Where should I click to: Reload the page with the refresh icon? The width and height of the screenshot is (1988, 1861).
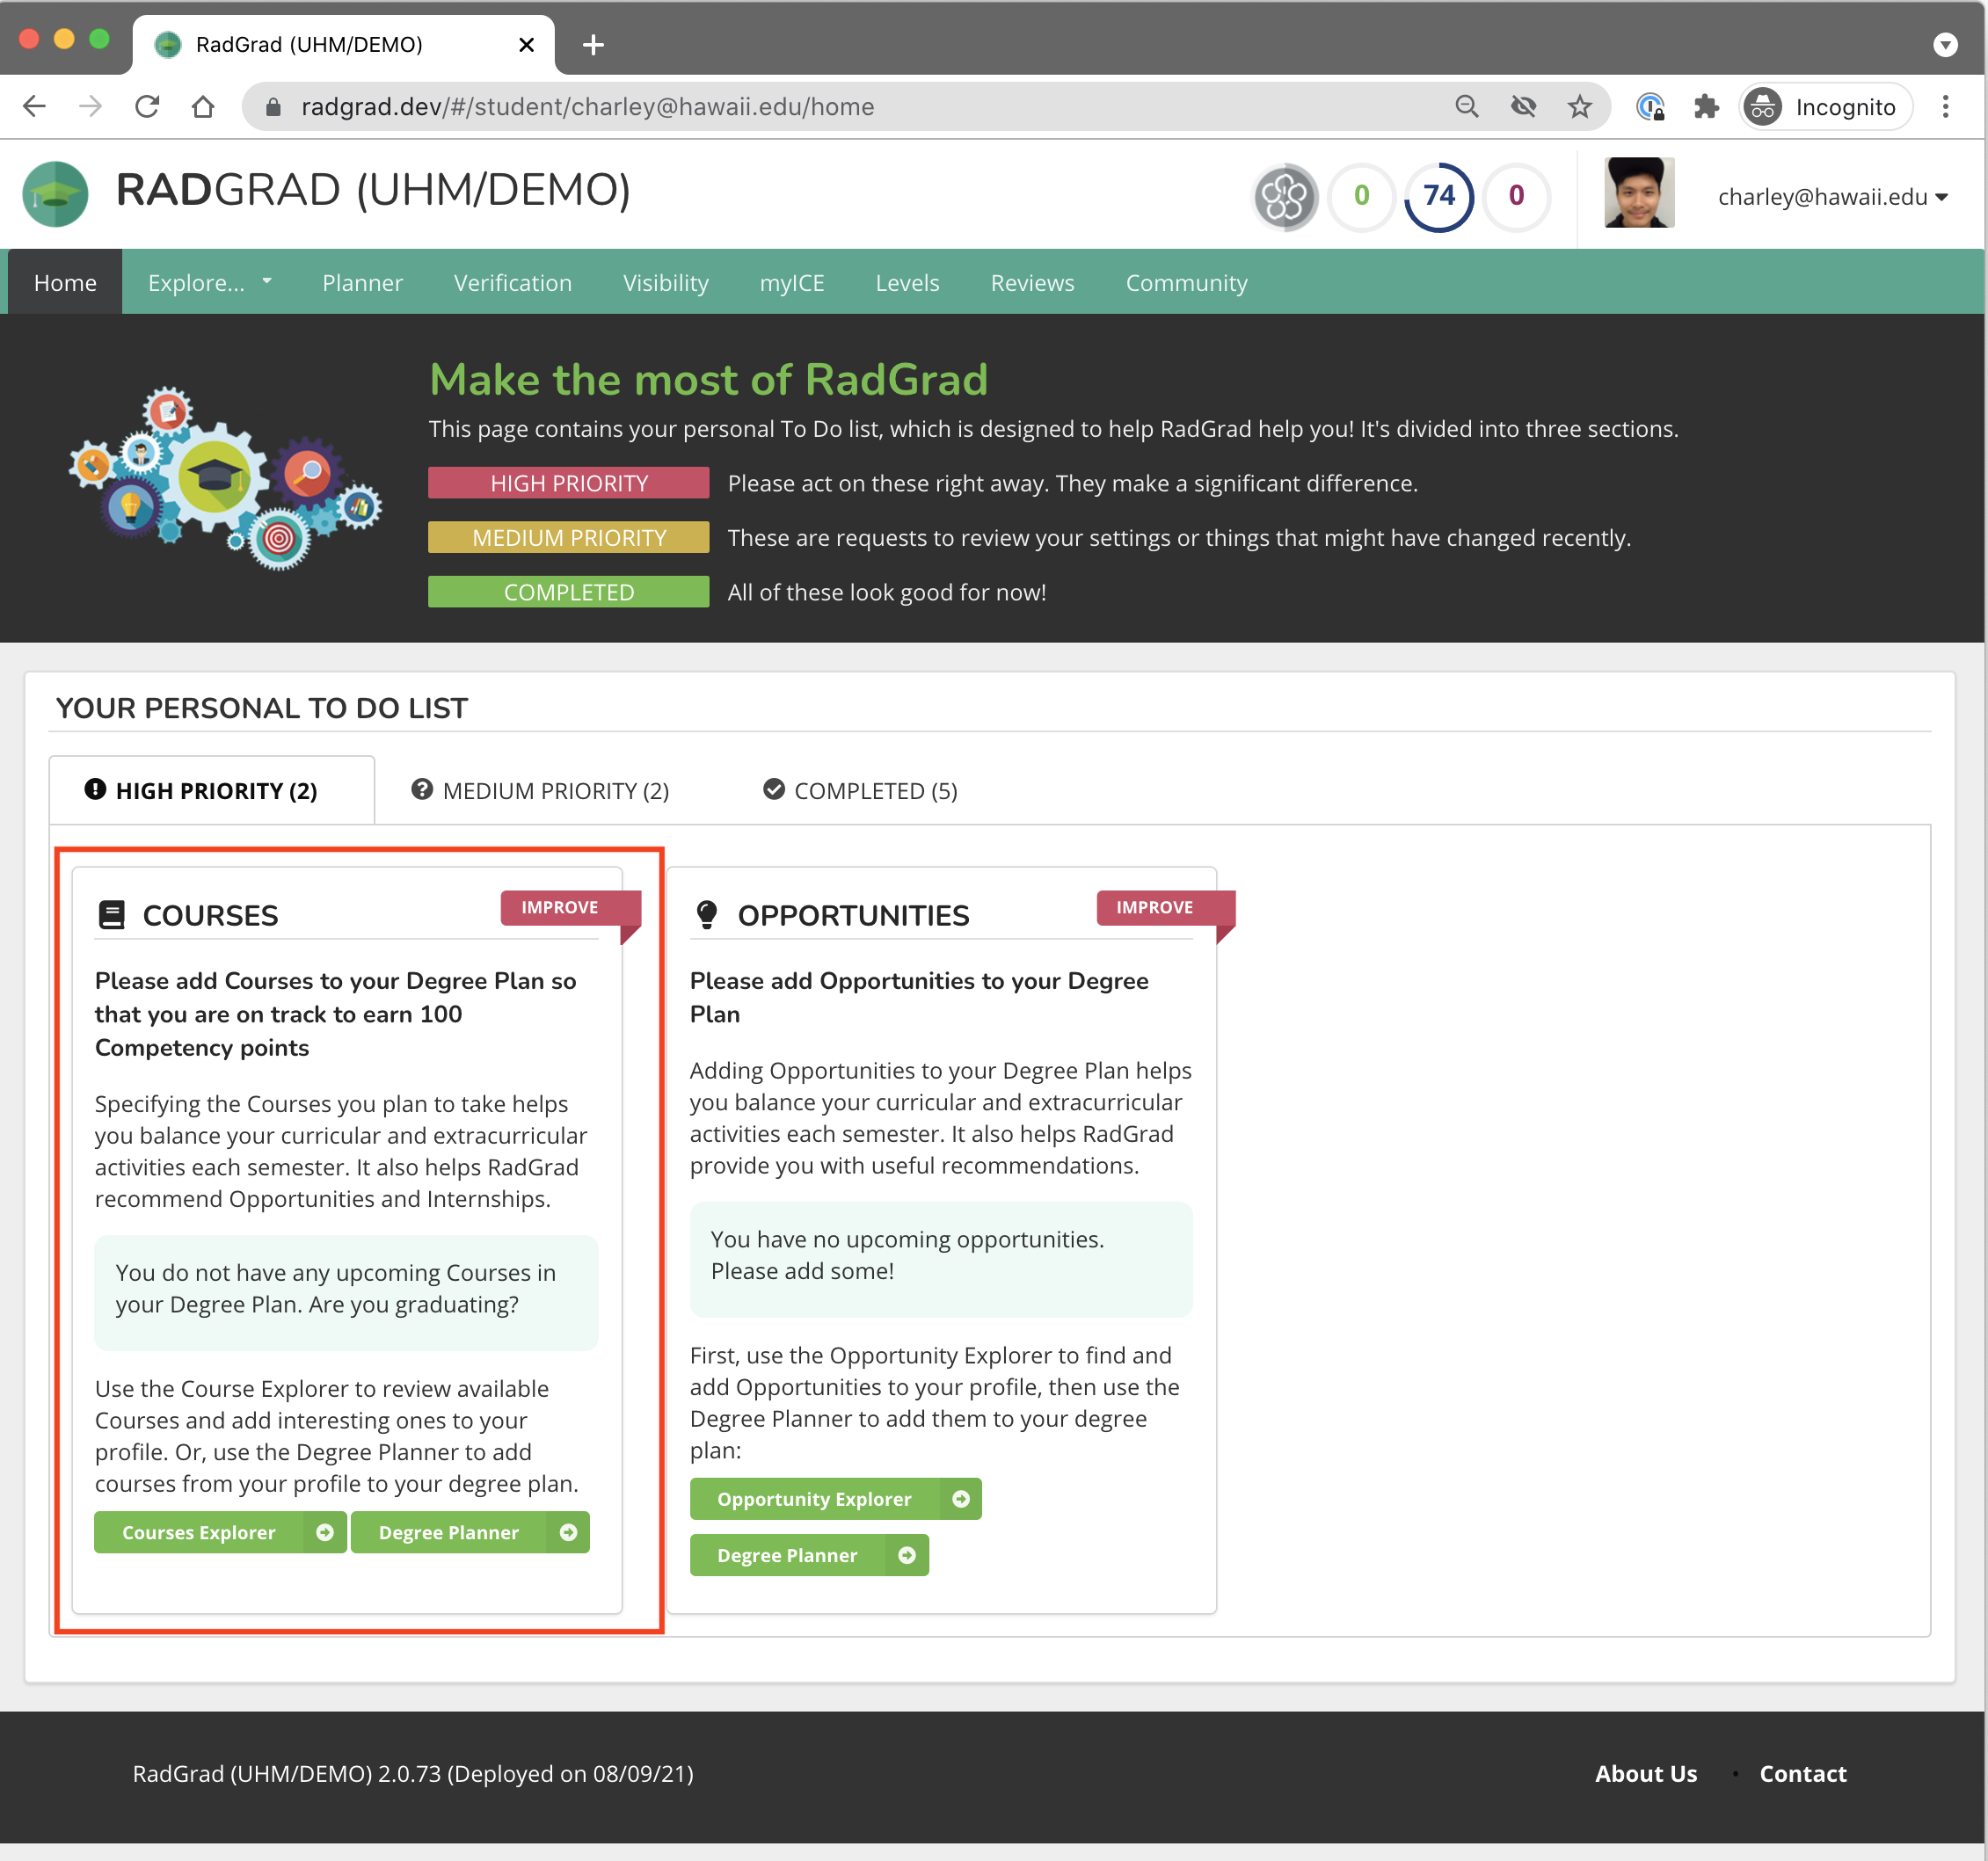(x=147, y=106)
